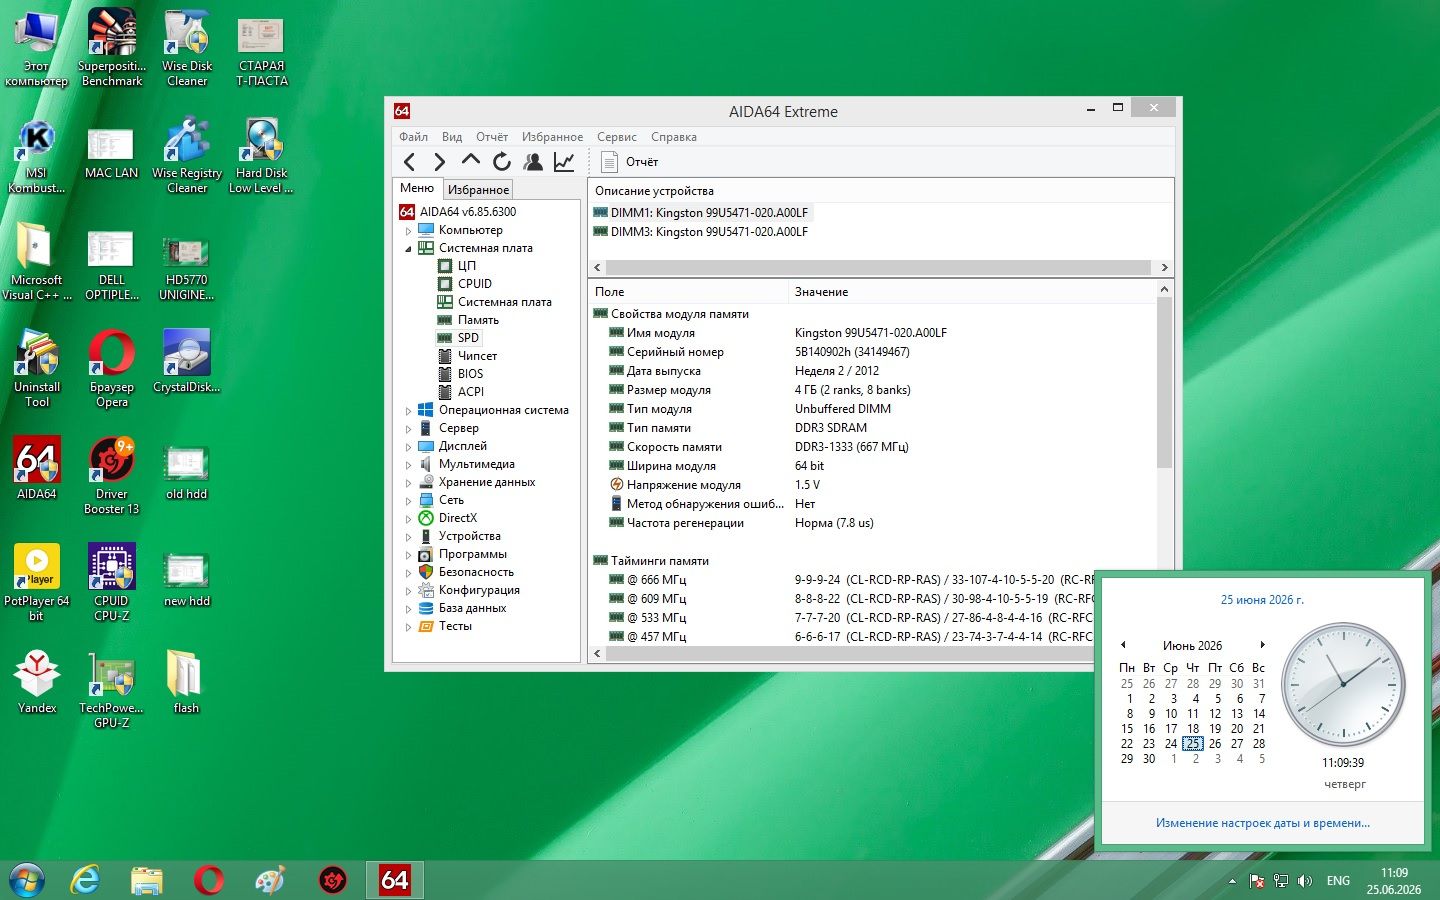Select the Driver Booster 13 desktop icon
Image resolution: width=1440 pixels, height=900 pixels.
111,475
